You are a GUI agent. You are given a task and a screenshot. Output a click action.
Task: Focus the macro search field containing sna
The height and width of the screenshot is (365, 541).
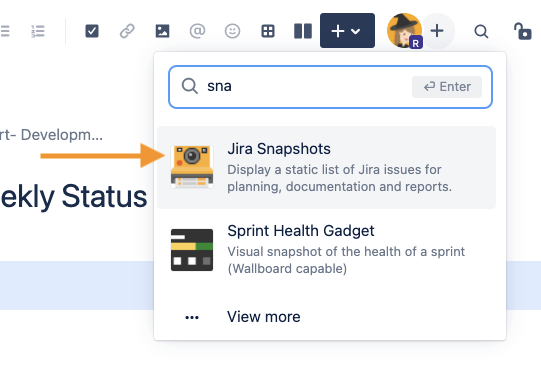pyautogui.click(x=330, y=87)
